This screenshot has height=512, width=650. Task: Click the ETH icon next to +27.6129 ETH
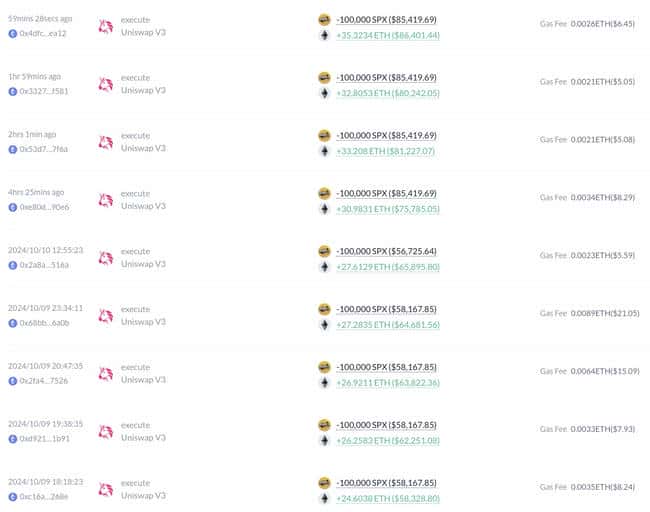[x=323, y=267]
